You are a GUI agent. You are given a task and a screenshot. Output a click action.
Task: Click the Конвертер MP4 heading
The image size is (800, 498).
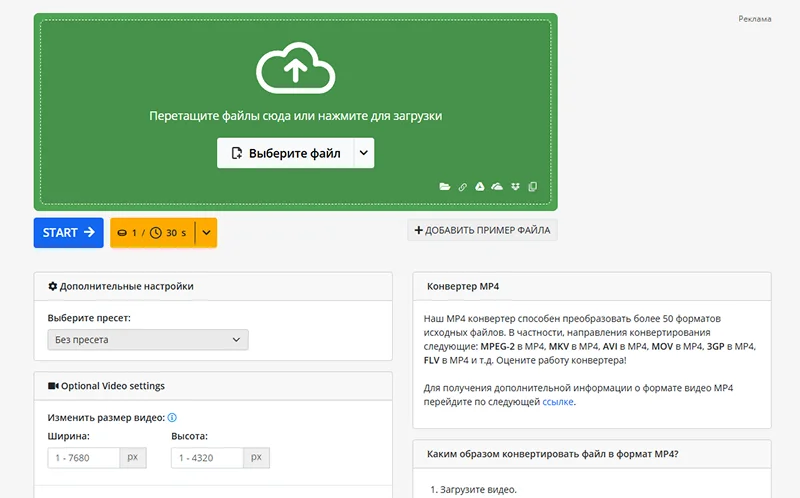tap(463, 286)
